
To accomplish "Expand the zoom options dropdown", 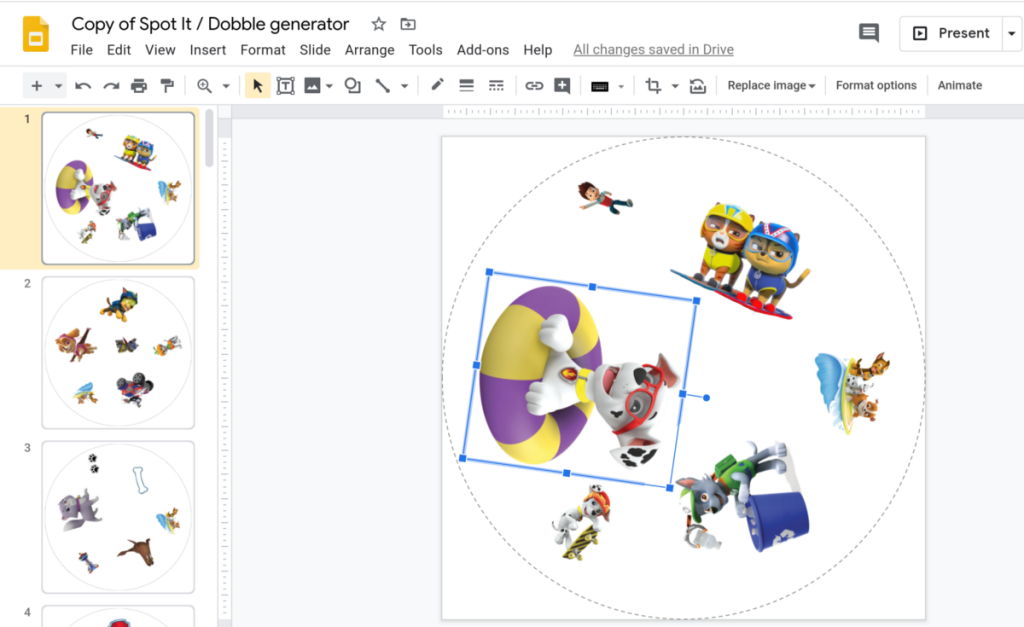I will (223, 85).
